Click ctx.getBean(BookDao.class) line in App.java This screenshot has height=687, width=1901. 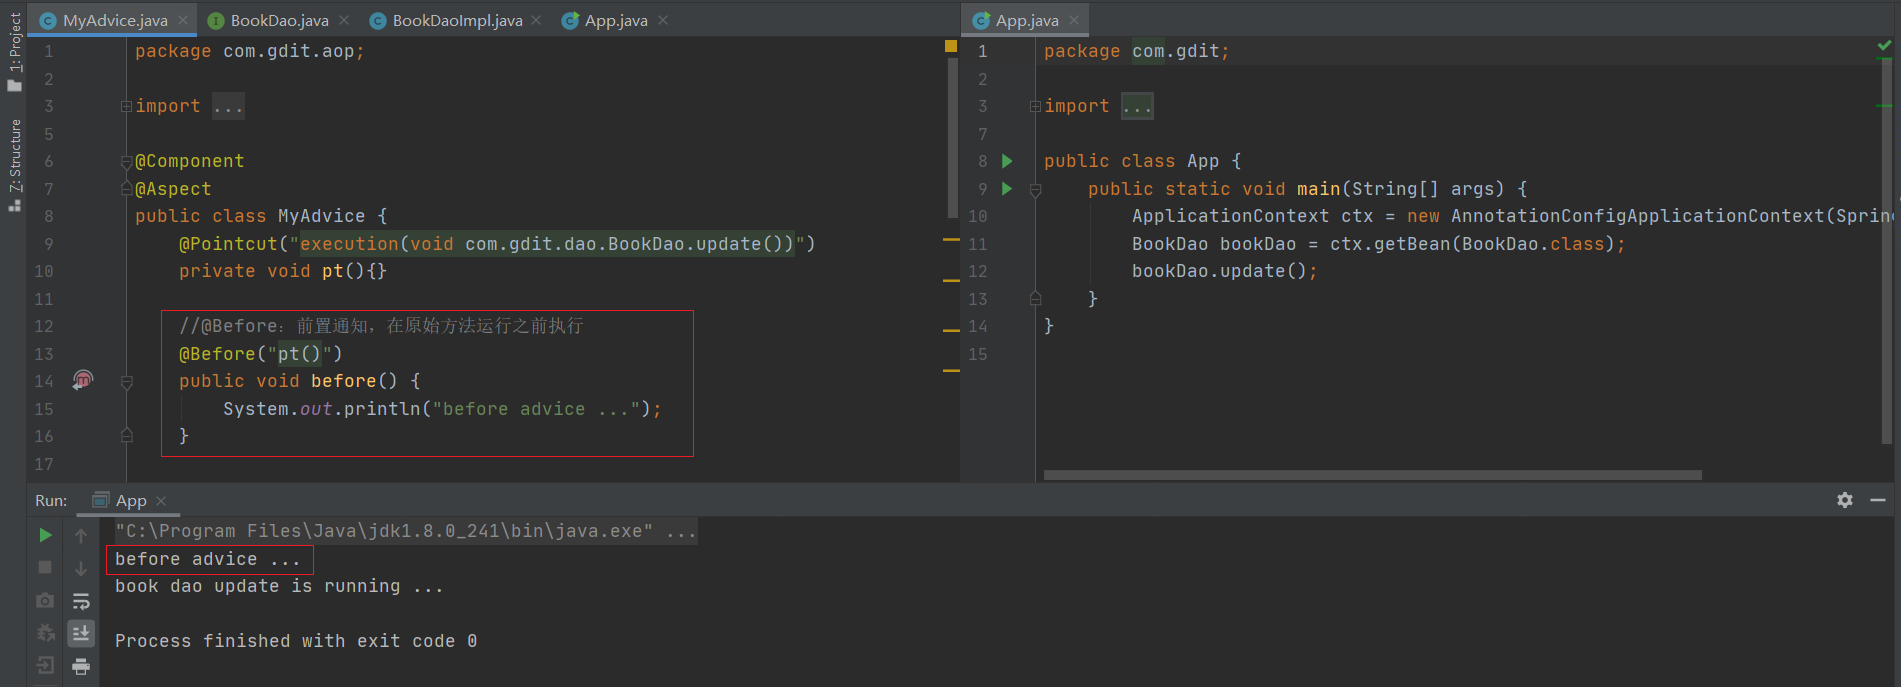coord(1379,244)
